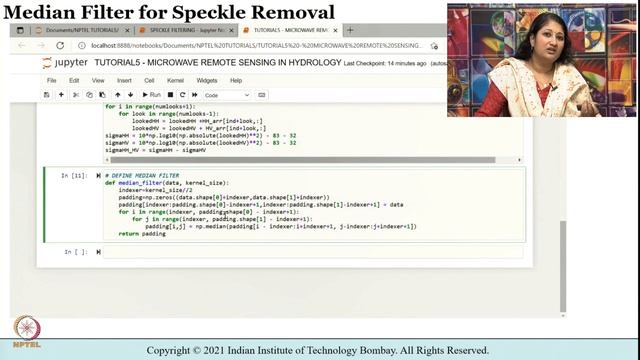Run the selected cell
The height and width of the screenshot is (360, 640).
(151, 95)
